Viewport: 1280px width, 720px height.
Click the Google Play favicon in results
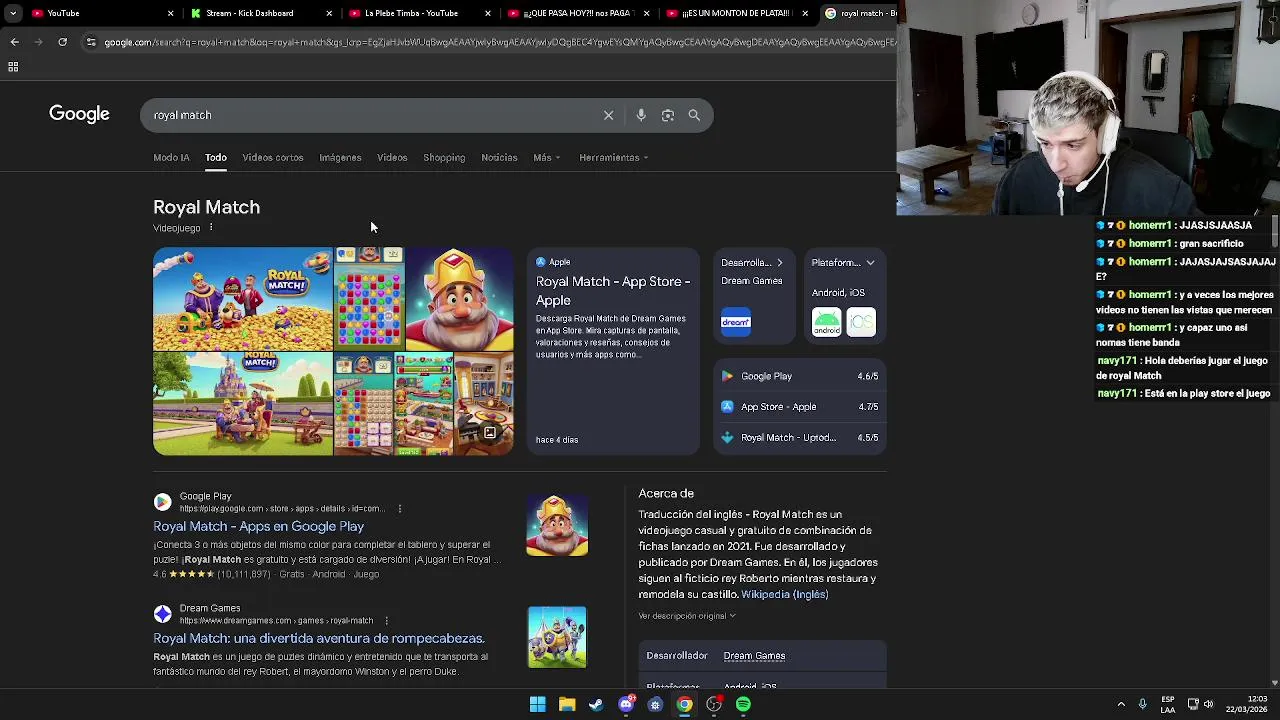[162, 502]
